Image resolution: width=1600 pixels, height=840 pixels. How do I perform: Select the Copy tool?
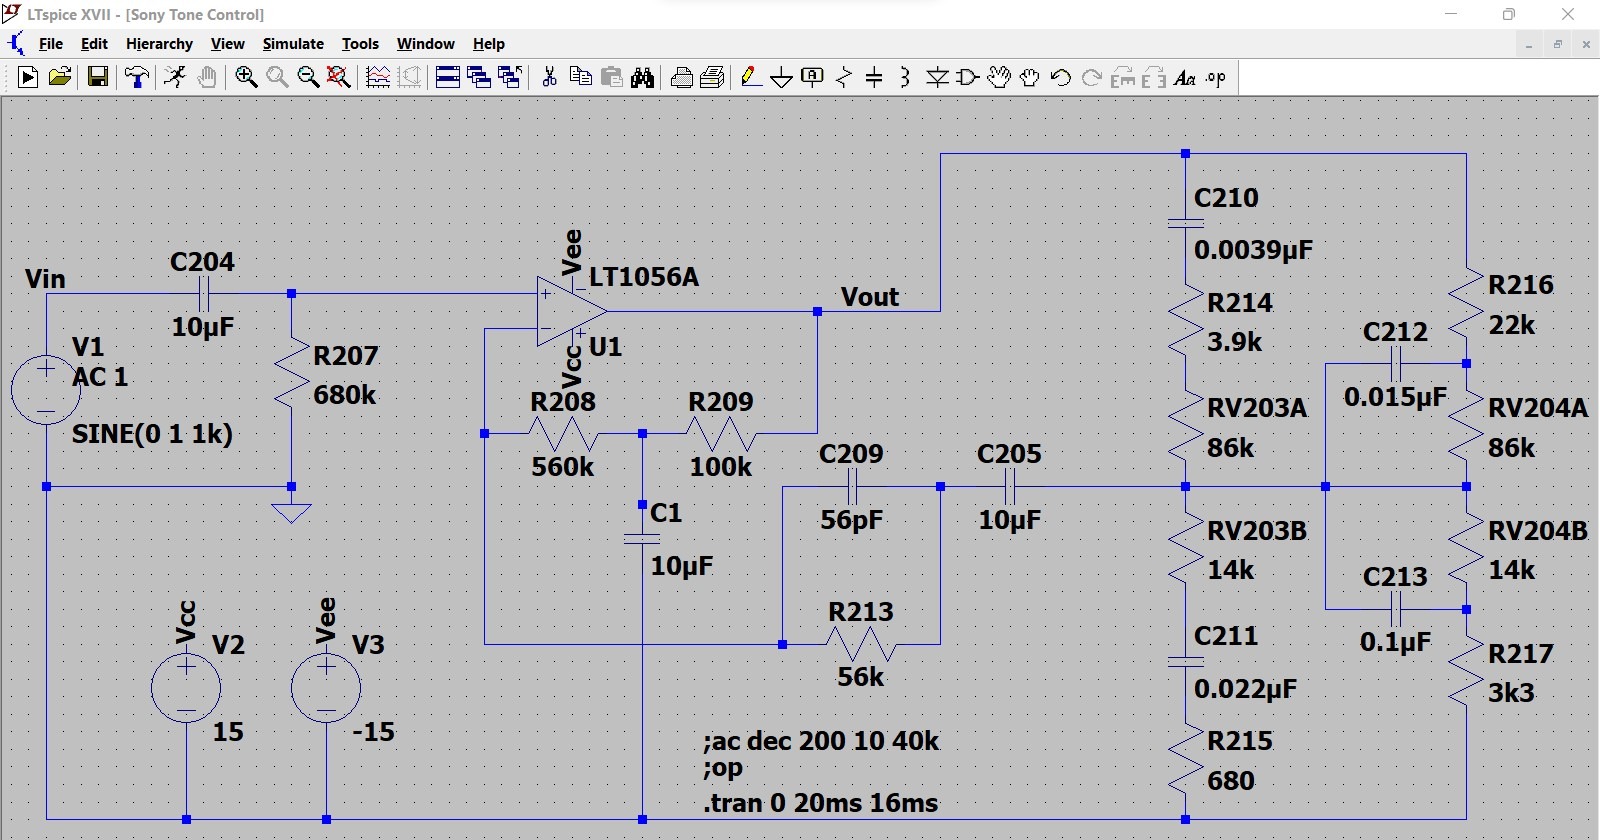(x=580, y=77)
